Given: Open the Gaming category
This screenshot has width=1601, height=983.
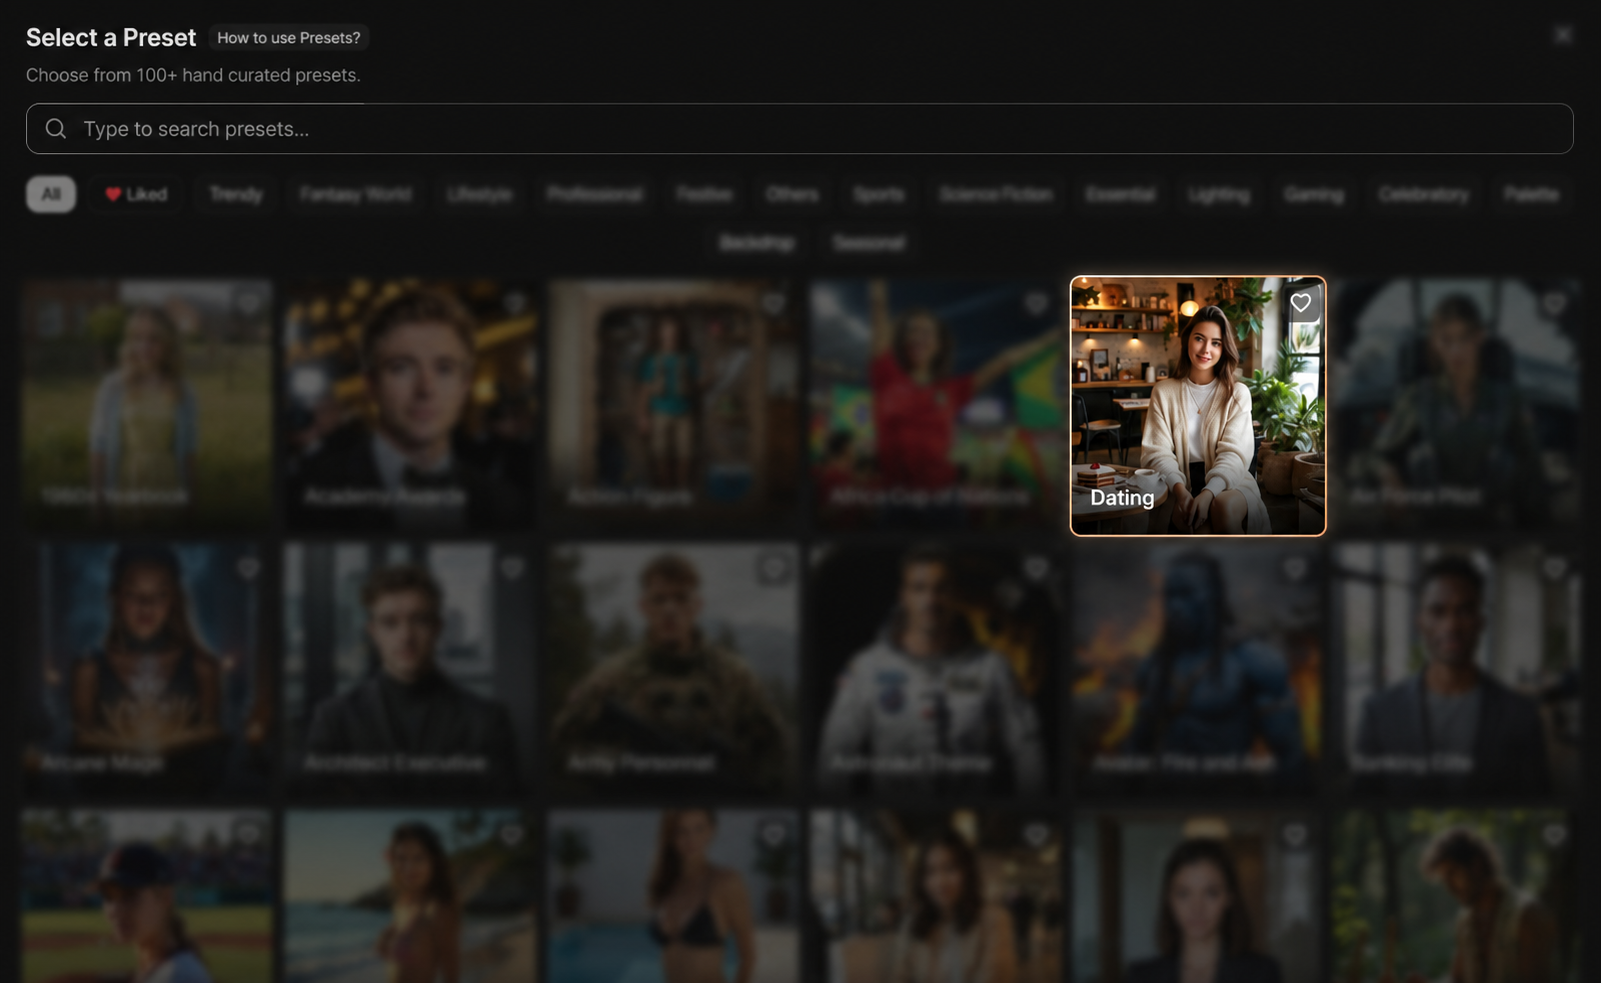Looking at the screenshot, I should click(1314, 194).
